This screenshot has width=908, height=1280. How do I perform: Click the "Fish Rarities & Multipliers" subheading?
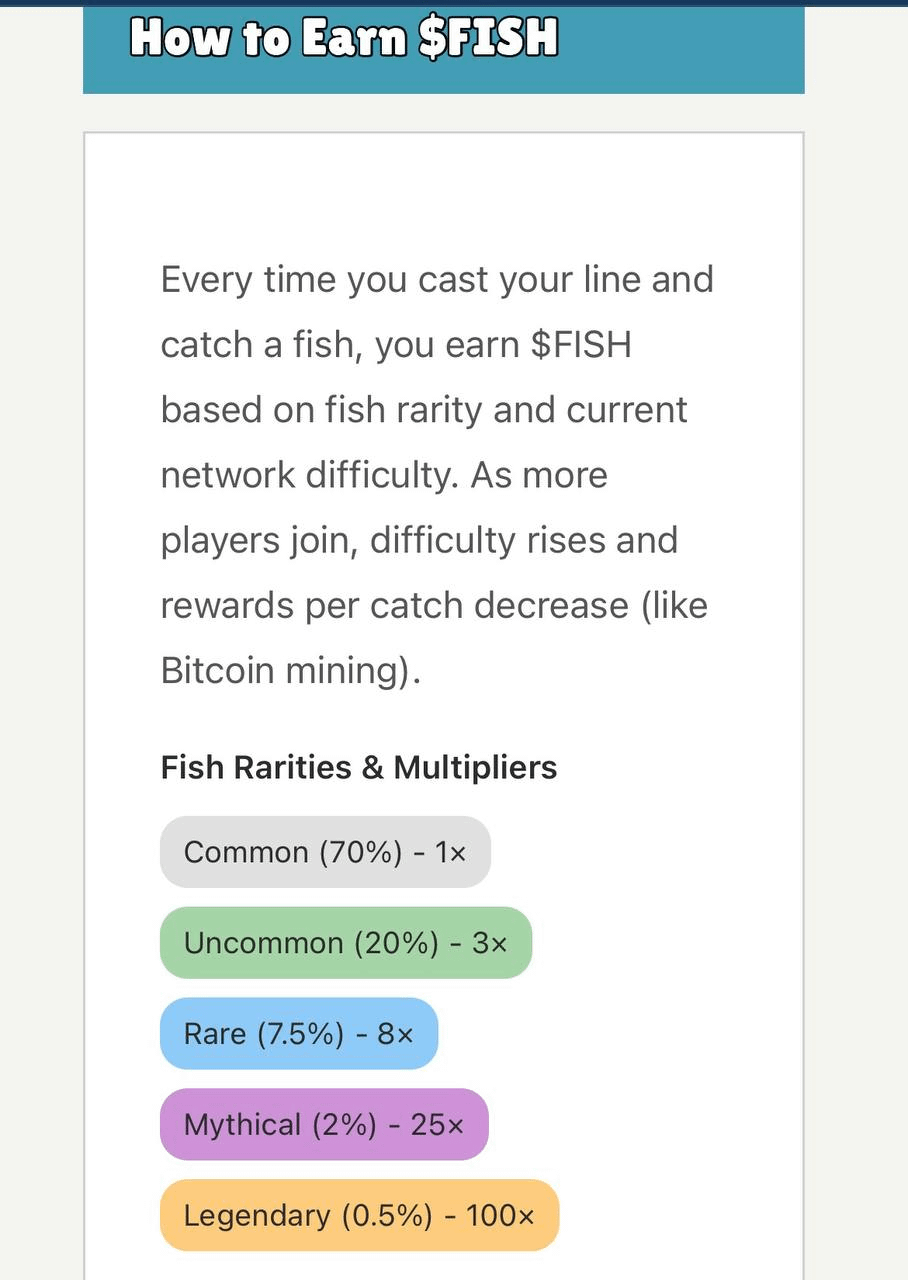359,767
